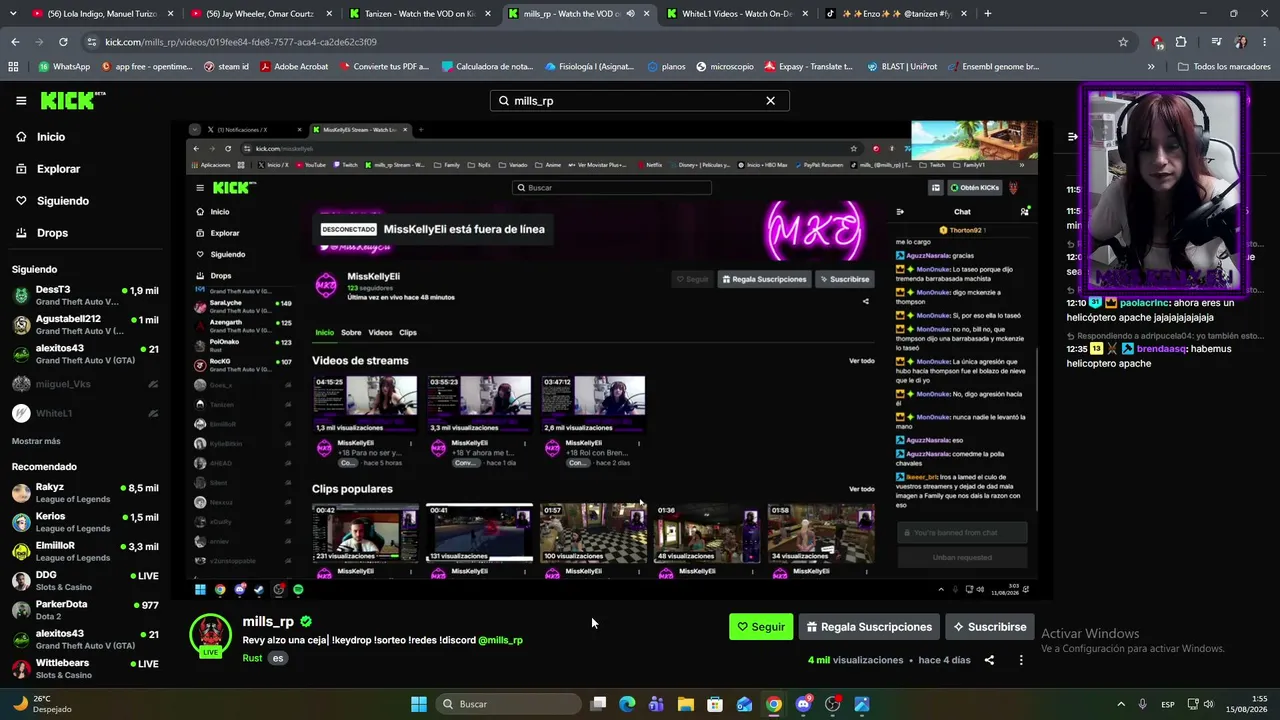Open ElmiilloR's recommended channel
The image size is (1280, 720).
(85, 551)
